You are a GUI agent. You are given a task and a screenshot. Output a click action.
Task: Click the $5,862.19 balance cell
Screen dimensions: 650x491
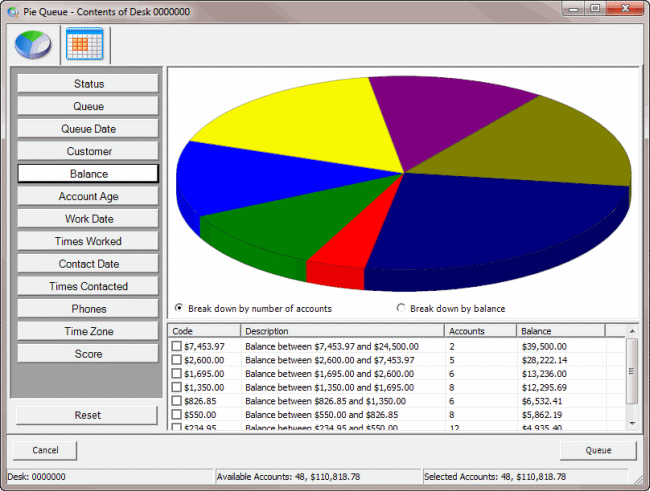coord(542,415)
